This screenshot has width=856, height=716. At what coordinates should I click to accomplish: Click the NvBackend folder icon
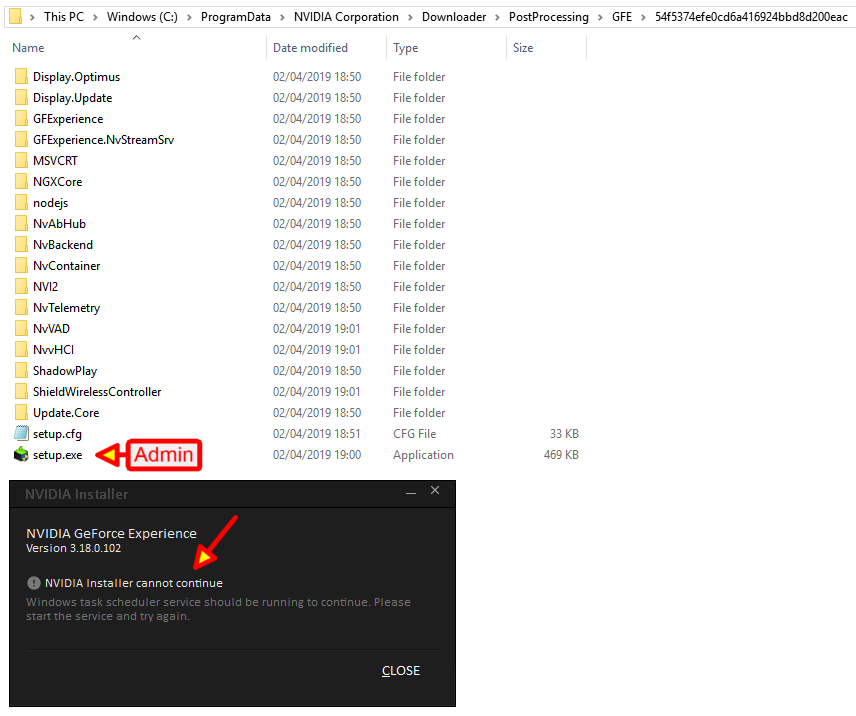(21, 244)
